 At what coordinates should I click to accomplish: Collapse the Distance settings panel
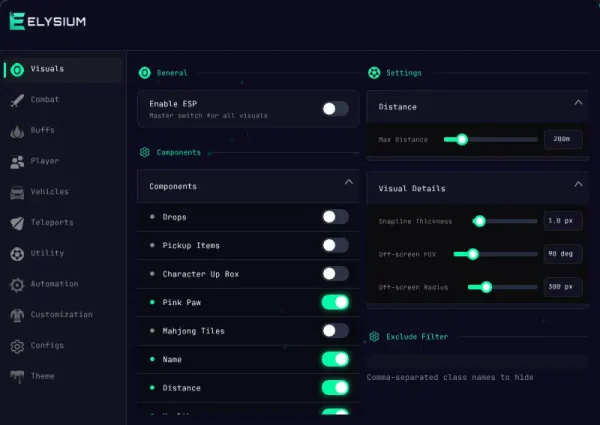point(578,103)
